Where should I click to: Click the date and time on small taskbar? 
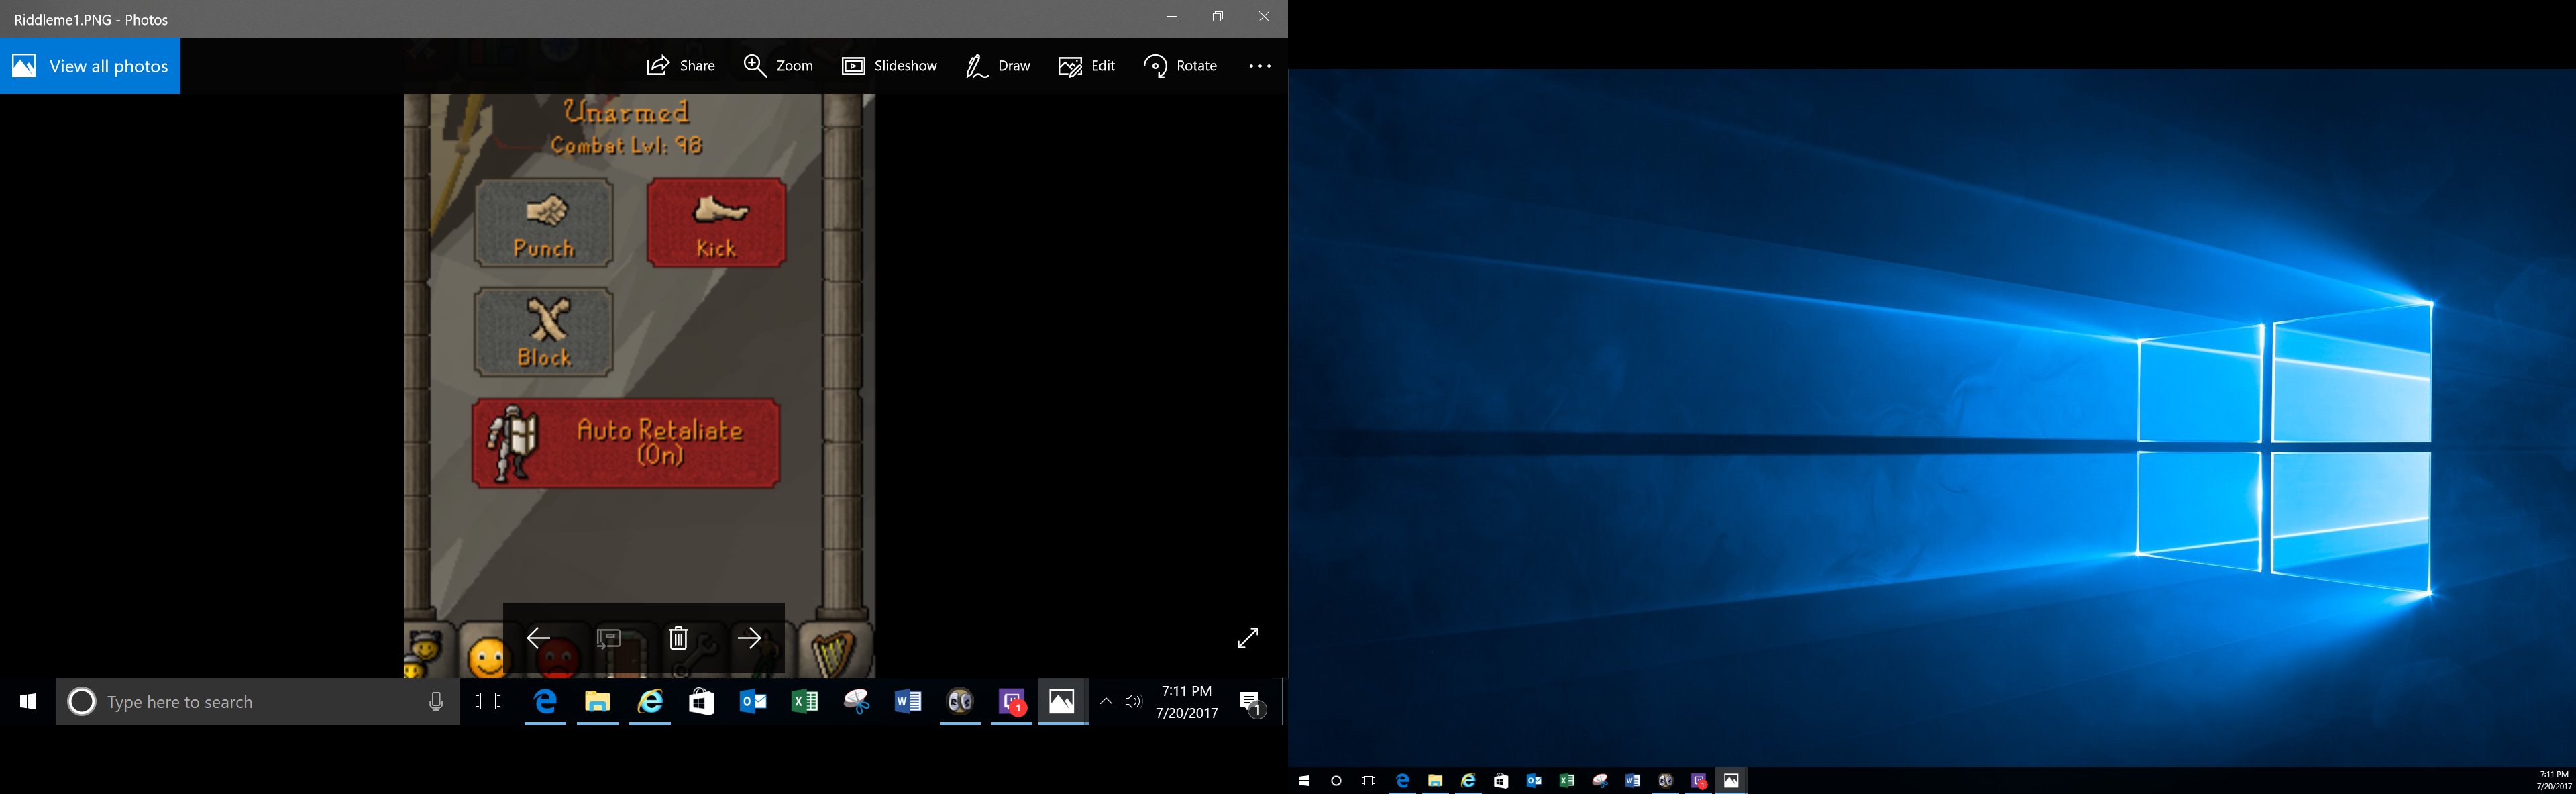pos(2554,781)
